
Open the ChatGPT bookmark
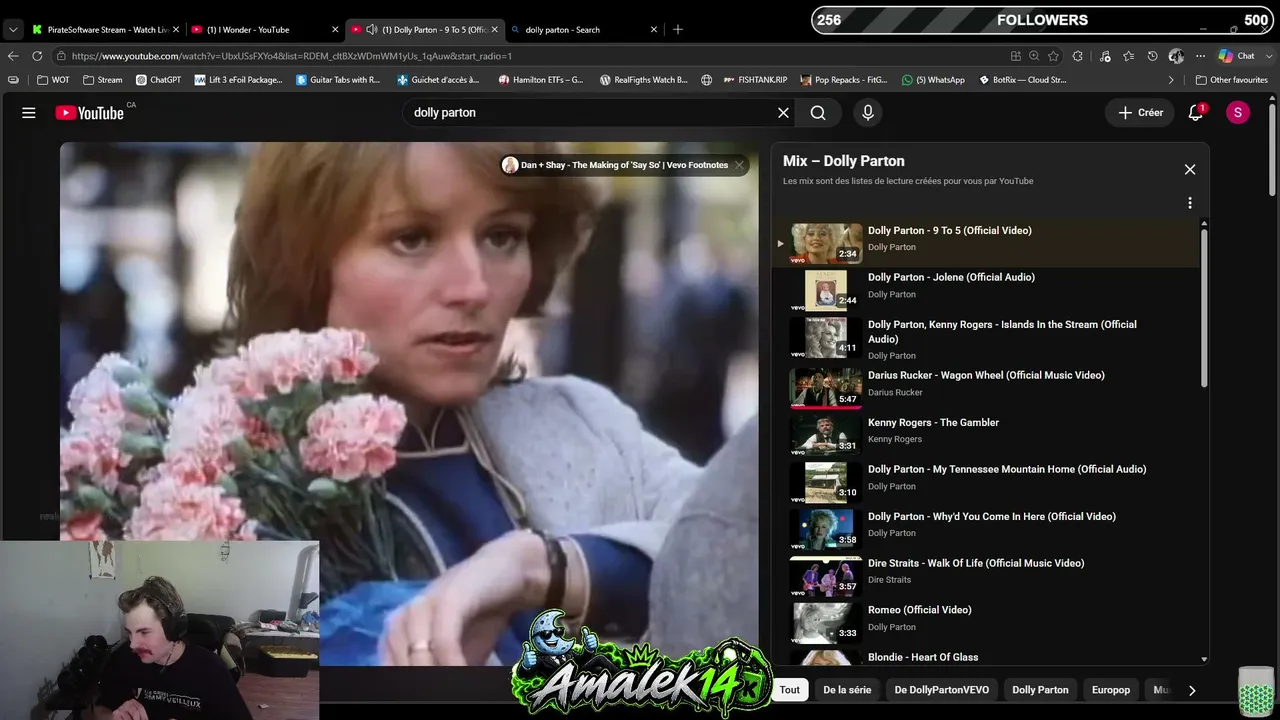click(x=158, y=80)
